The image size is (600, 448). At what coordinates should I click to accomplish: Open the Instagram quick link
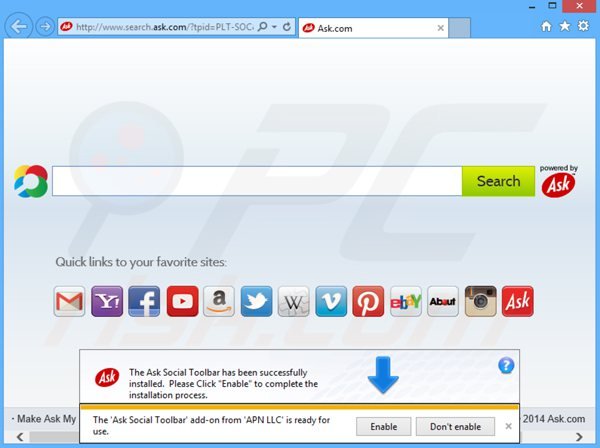point(480,301)
